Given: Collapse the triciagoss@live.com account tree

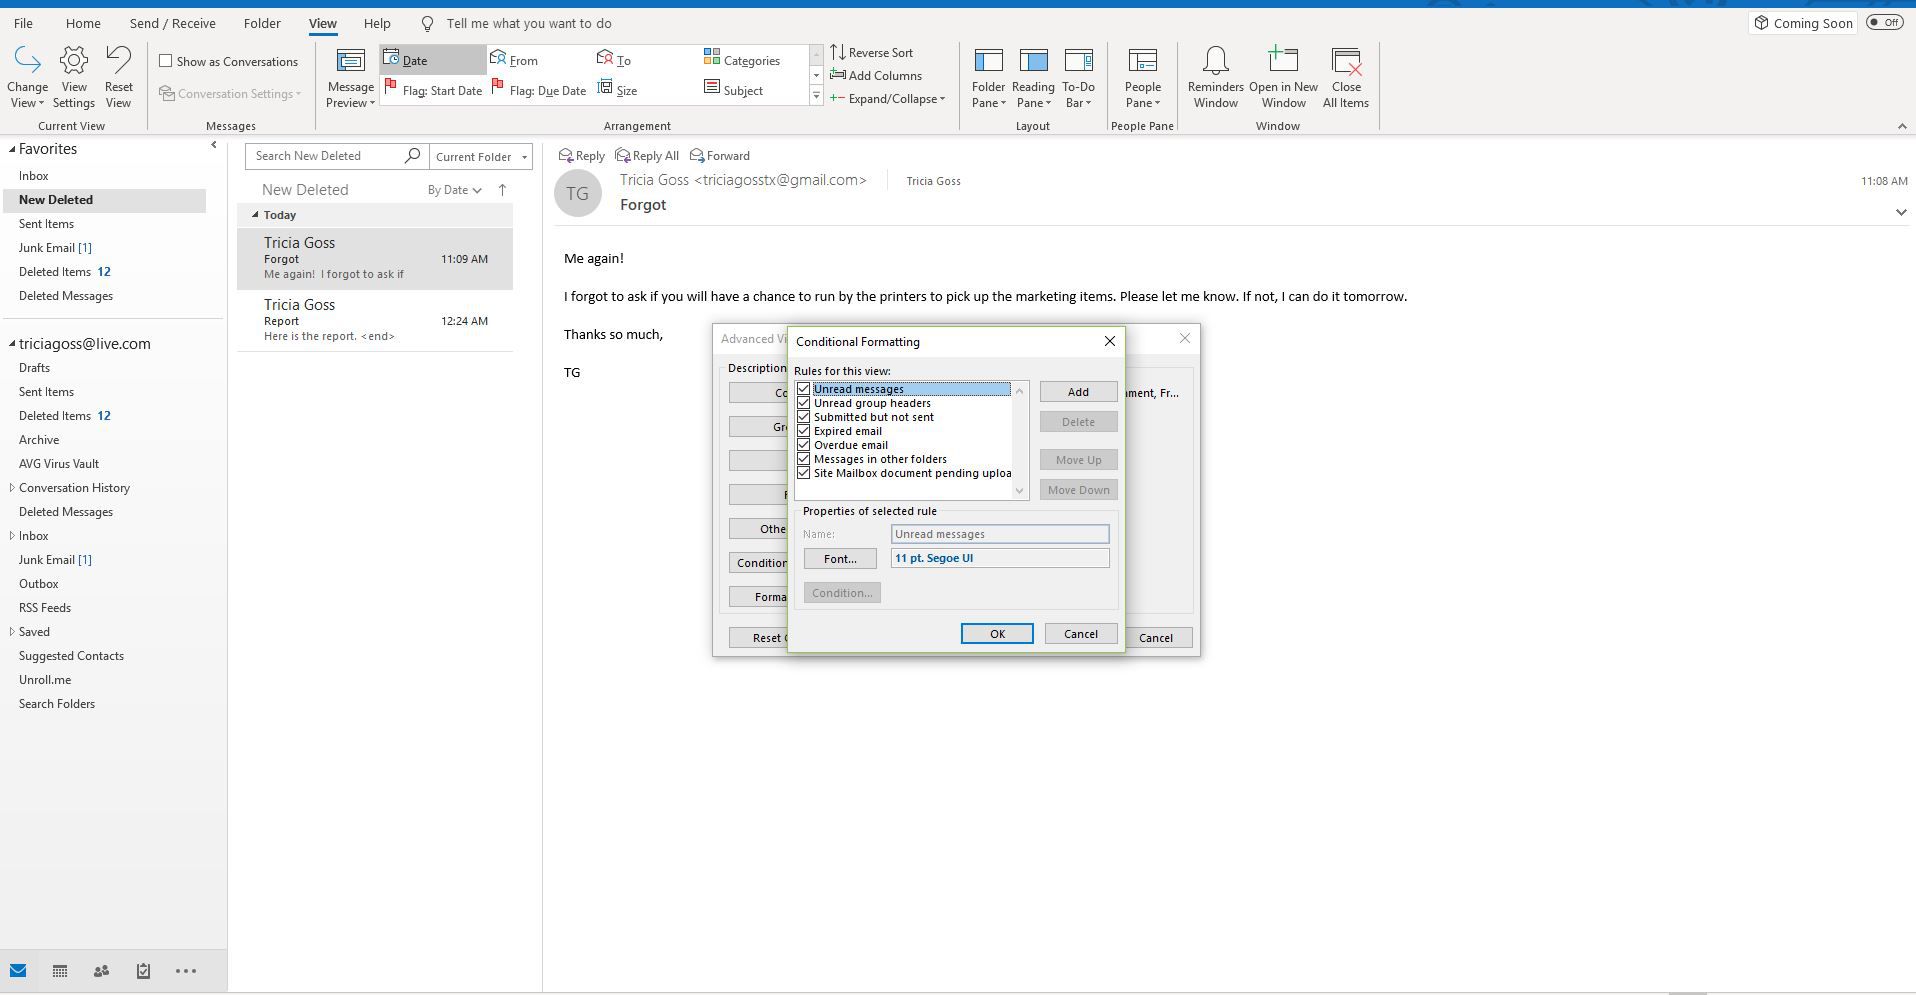Looking at the screenshot, I should click(x=12, y=344).
